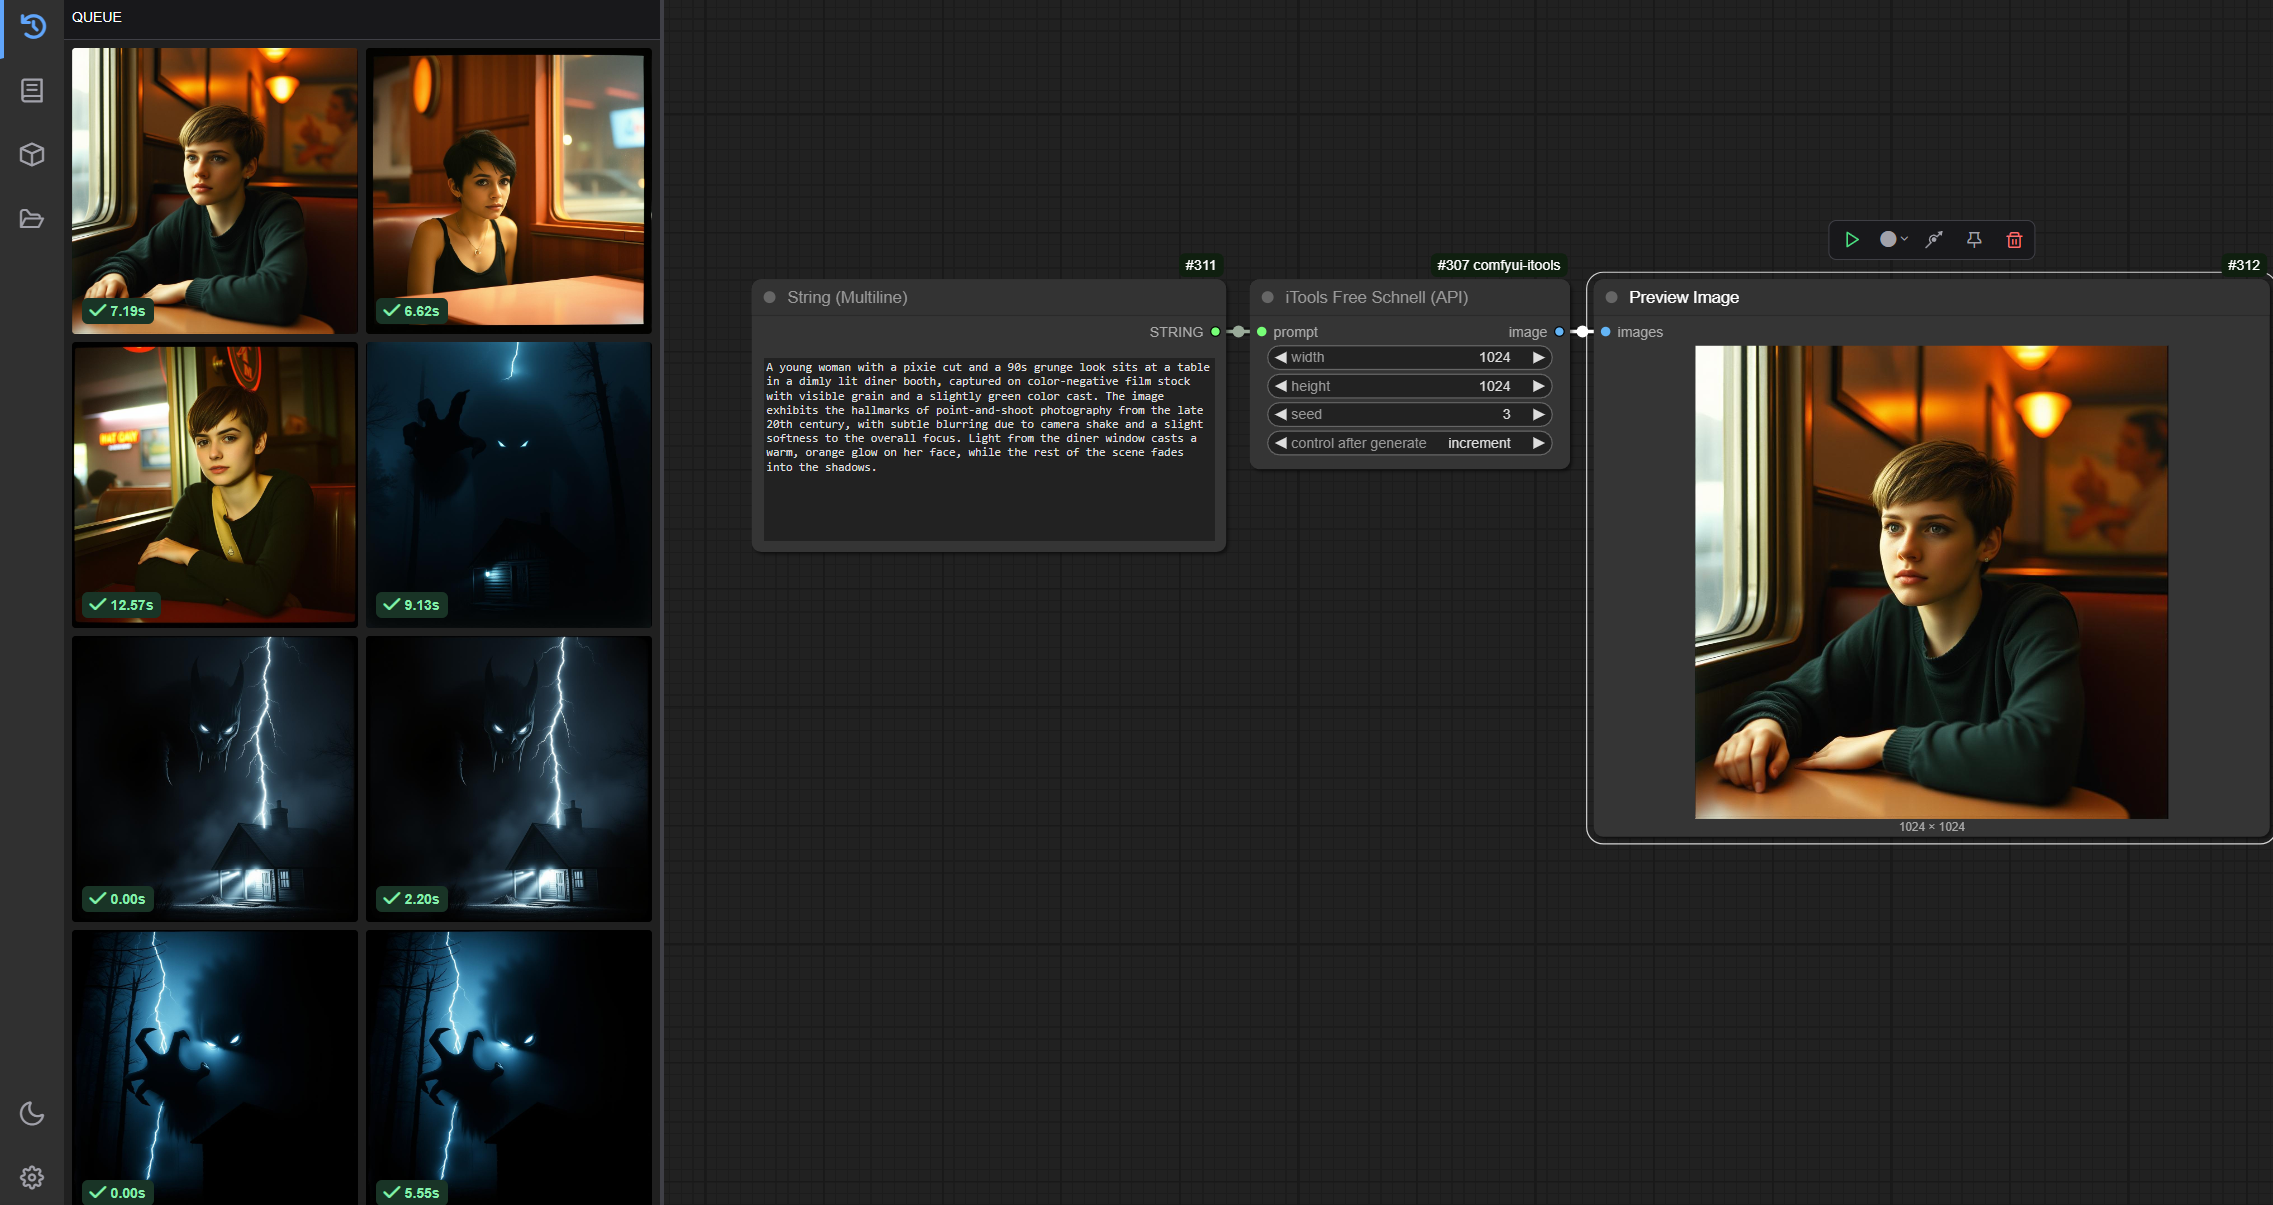Image resolution: width=2273 pixels, height=1205 pixels.
Task: Bypass the selected node using bypass icon
Action: 1934,240
